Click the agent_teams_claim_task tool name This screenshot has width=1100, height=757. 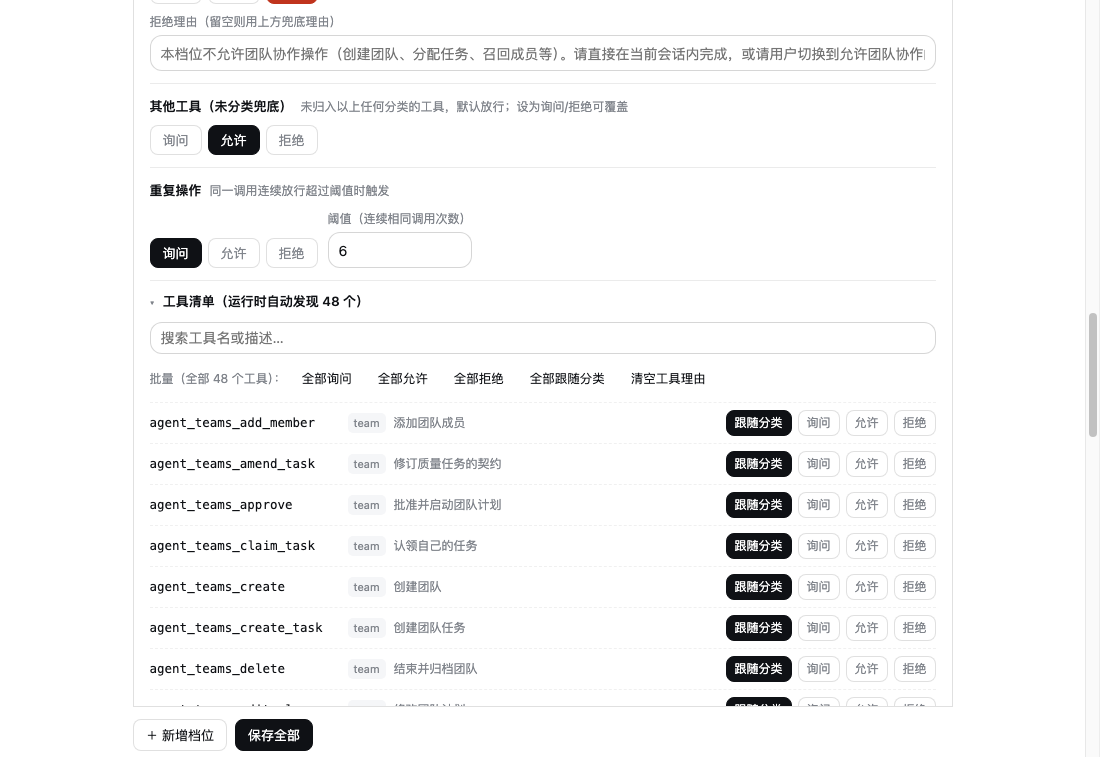(232, 546)
